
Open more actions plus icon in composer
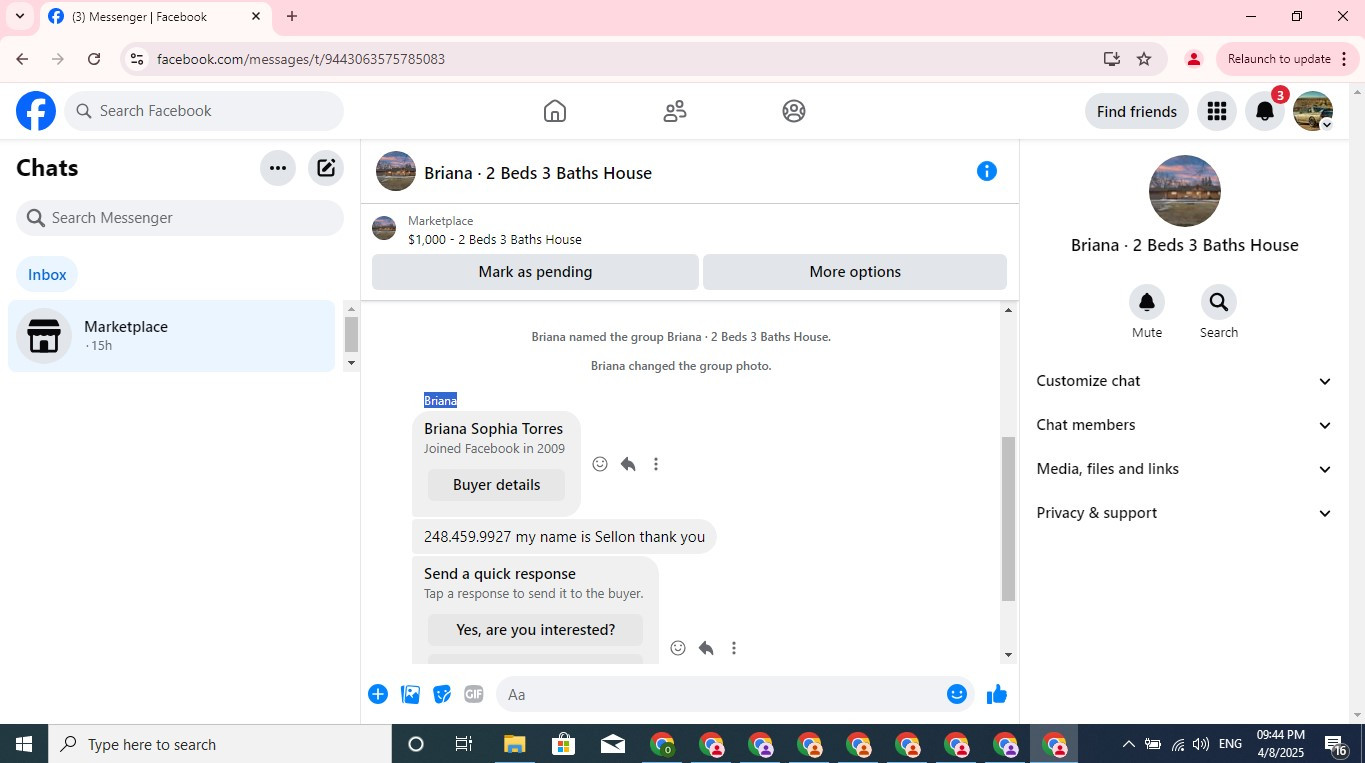378,694
